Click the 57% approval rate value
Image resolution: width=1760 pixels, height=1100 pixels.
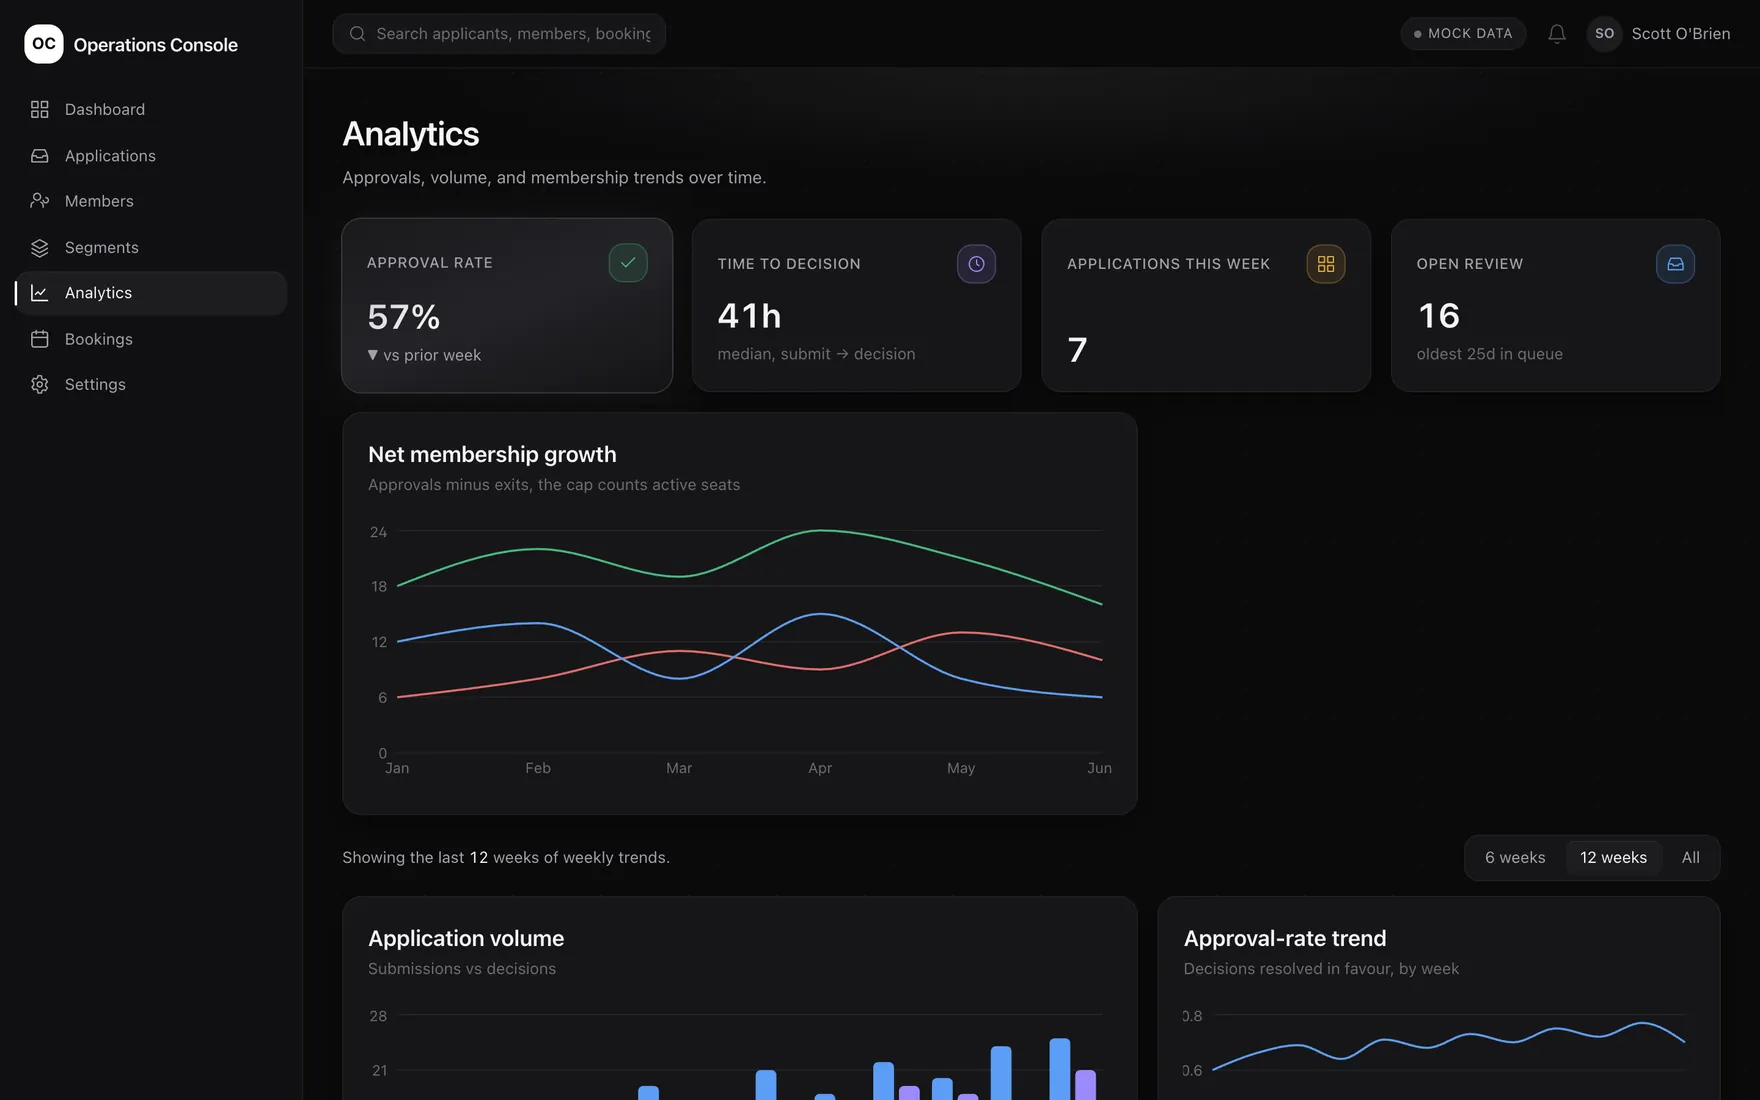tap(404, 317)
